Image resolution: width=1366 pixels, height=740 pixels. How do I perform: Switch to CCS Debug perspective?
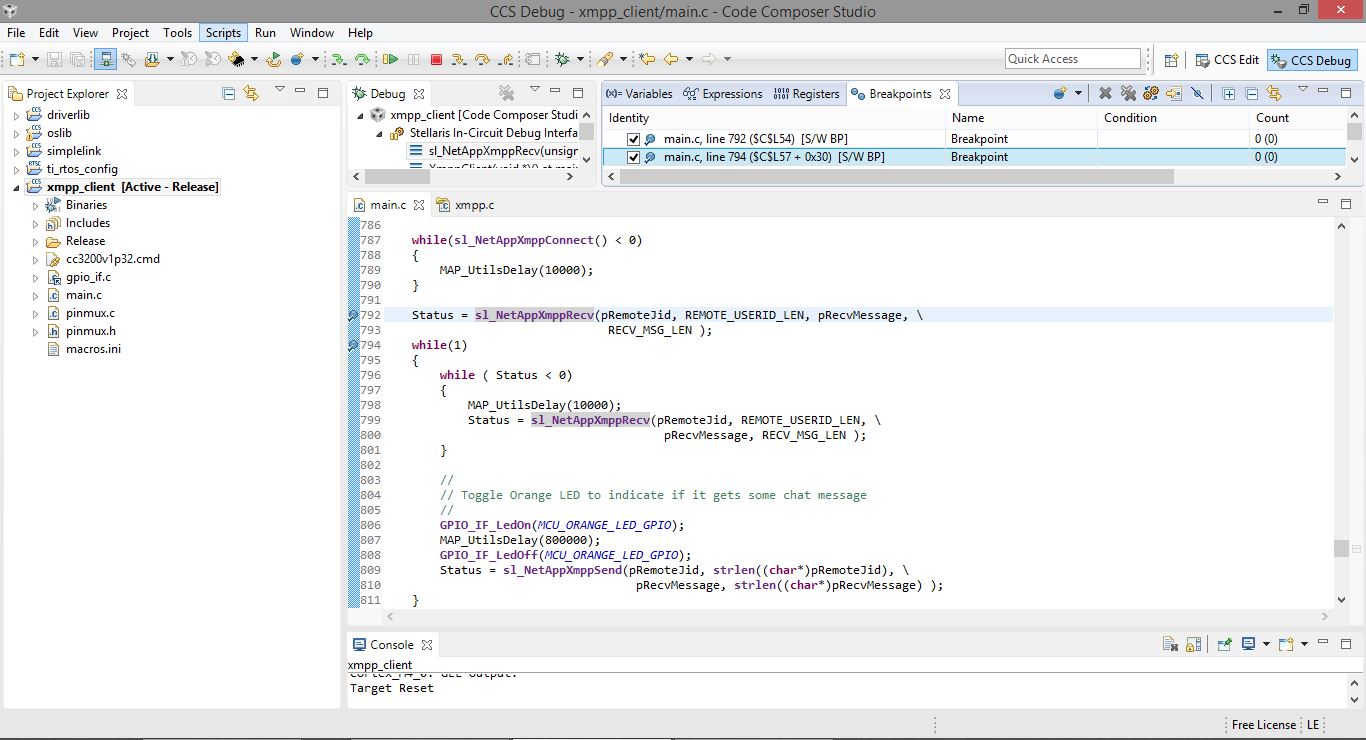pyautogui.click(x=1311, y=60)
